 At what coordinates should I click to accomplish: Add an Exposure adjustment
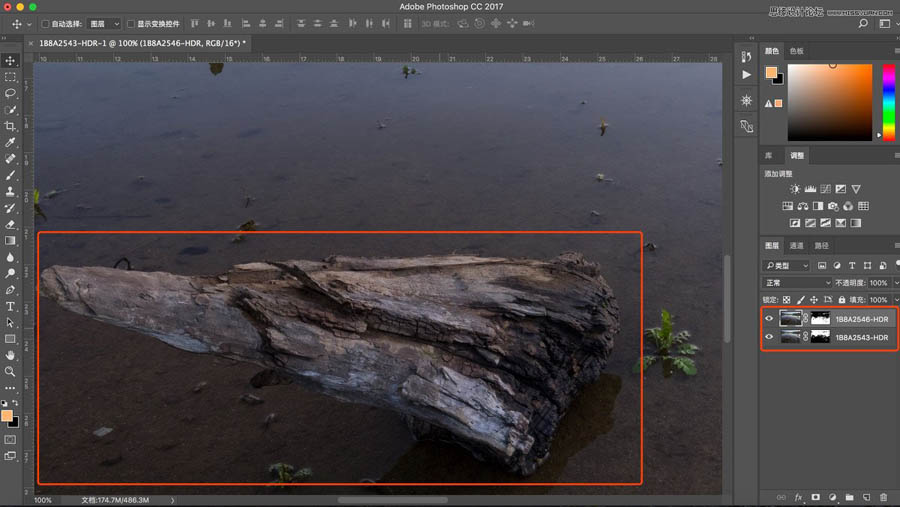tap(841, 189)
